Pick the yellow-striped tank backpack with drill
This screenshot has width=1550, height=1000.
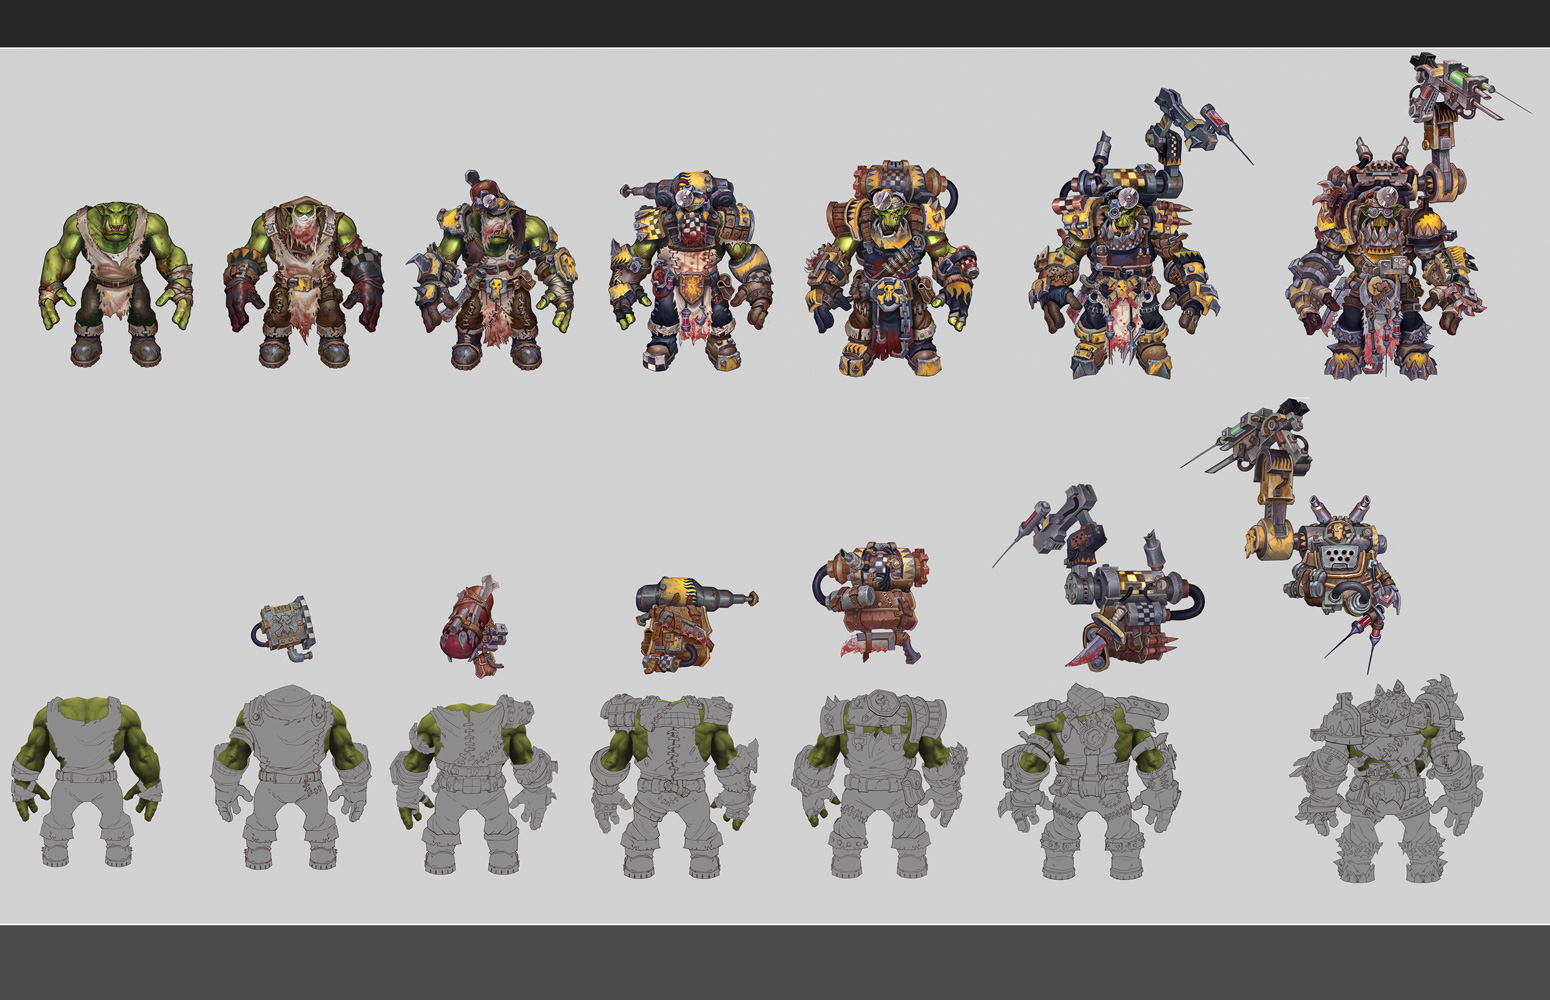pos(696,624)
